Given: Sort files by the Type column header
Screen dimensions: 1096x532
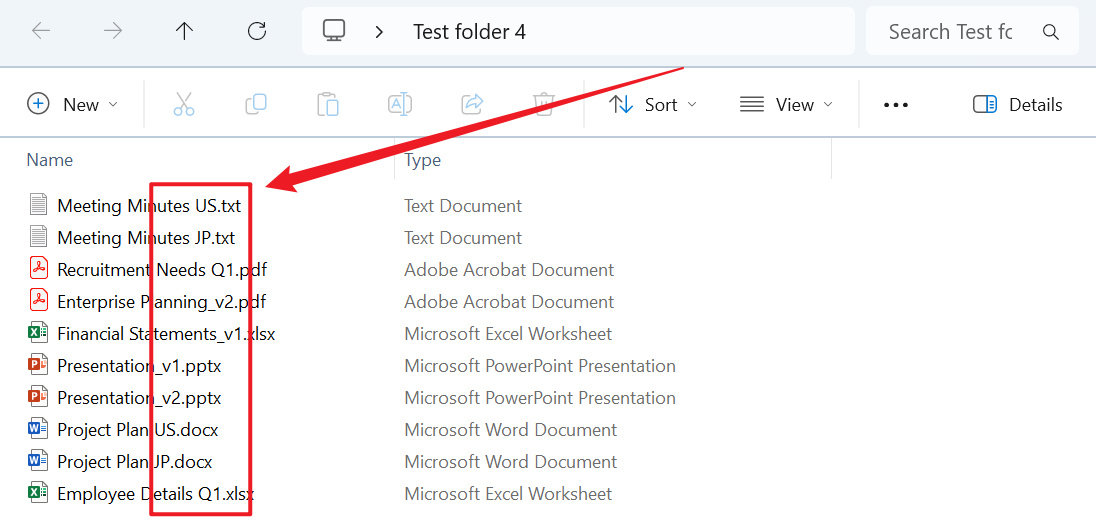Looking at the screenshot, I should (423, 160).
